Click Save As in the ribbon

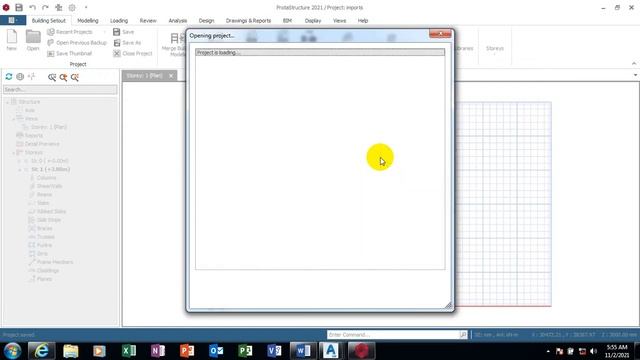[x=127, y=42]
